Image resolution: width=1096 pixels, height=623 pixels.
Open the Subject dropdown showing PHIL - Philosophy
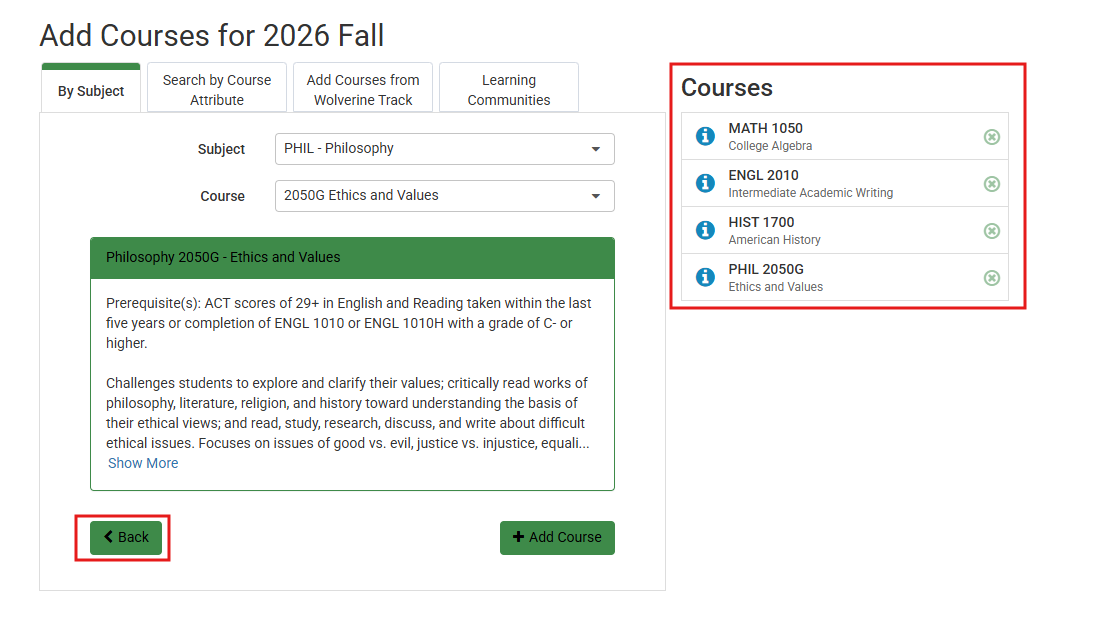point(445,149)
